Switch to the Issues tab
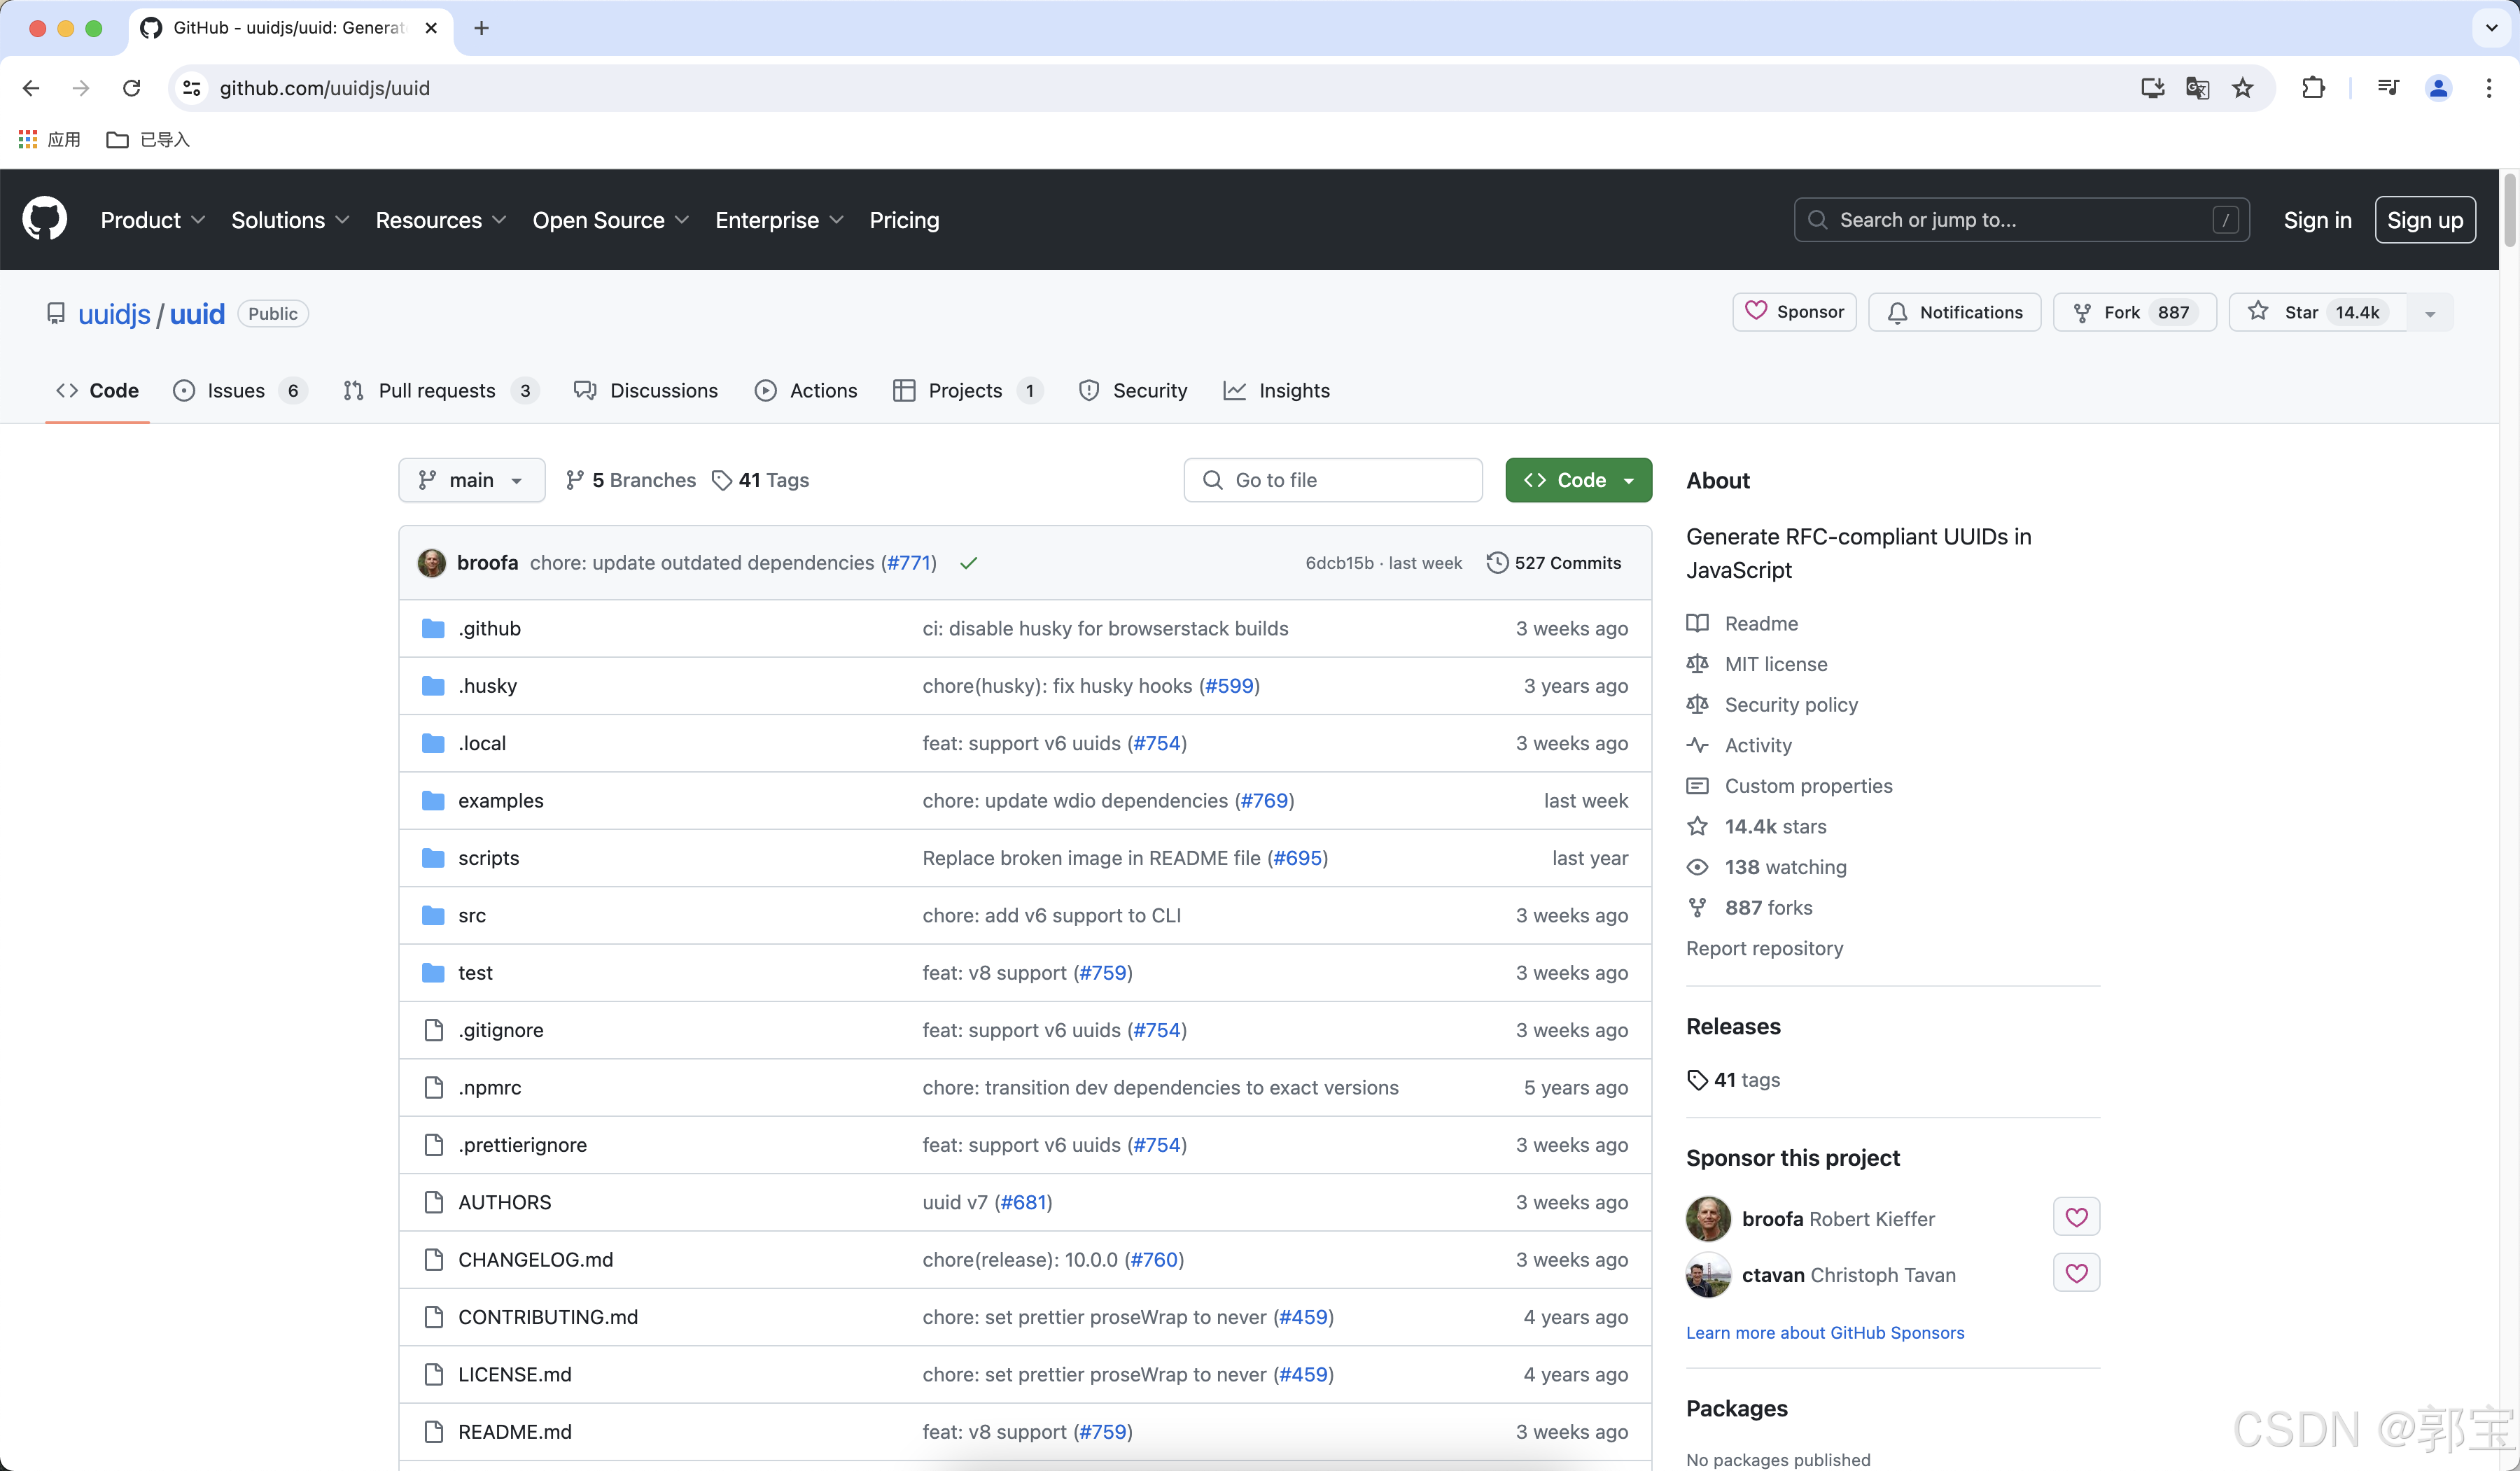Viewport: 2520px width, 1471px height. [x=234, y=390]
